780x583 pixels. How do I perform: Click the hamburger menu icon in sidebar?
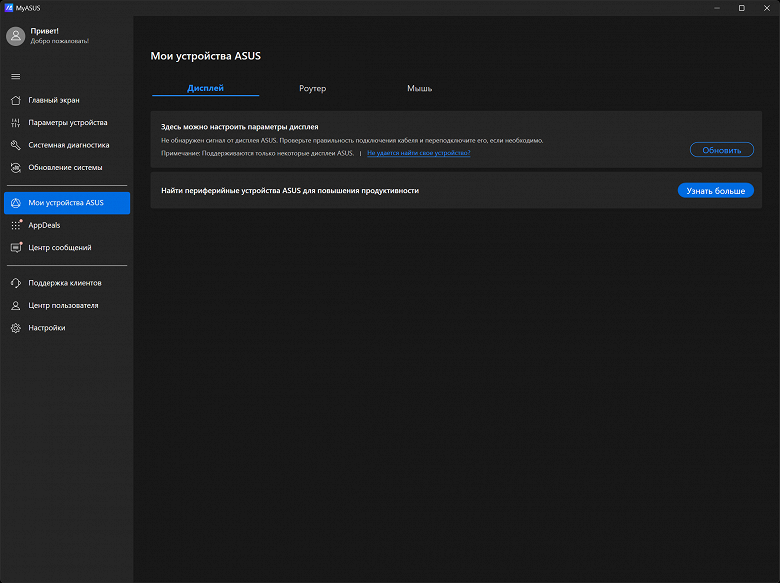(15, 76)
